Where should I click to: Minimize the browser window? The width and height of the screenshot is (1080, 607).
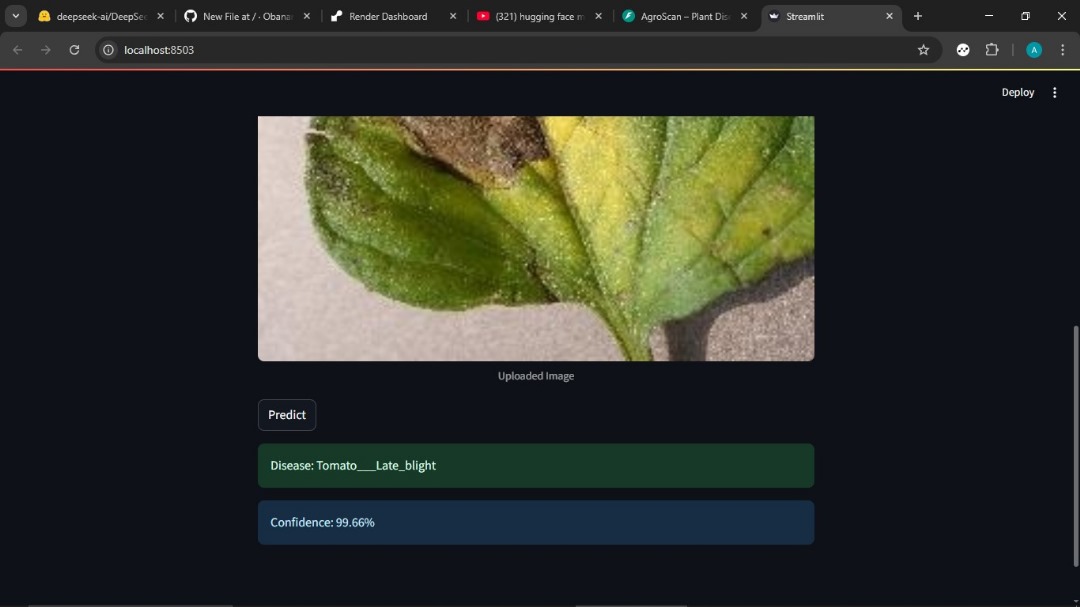988,16
